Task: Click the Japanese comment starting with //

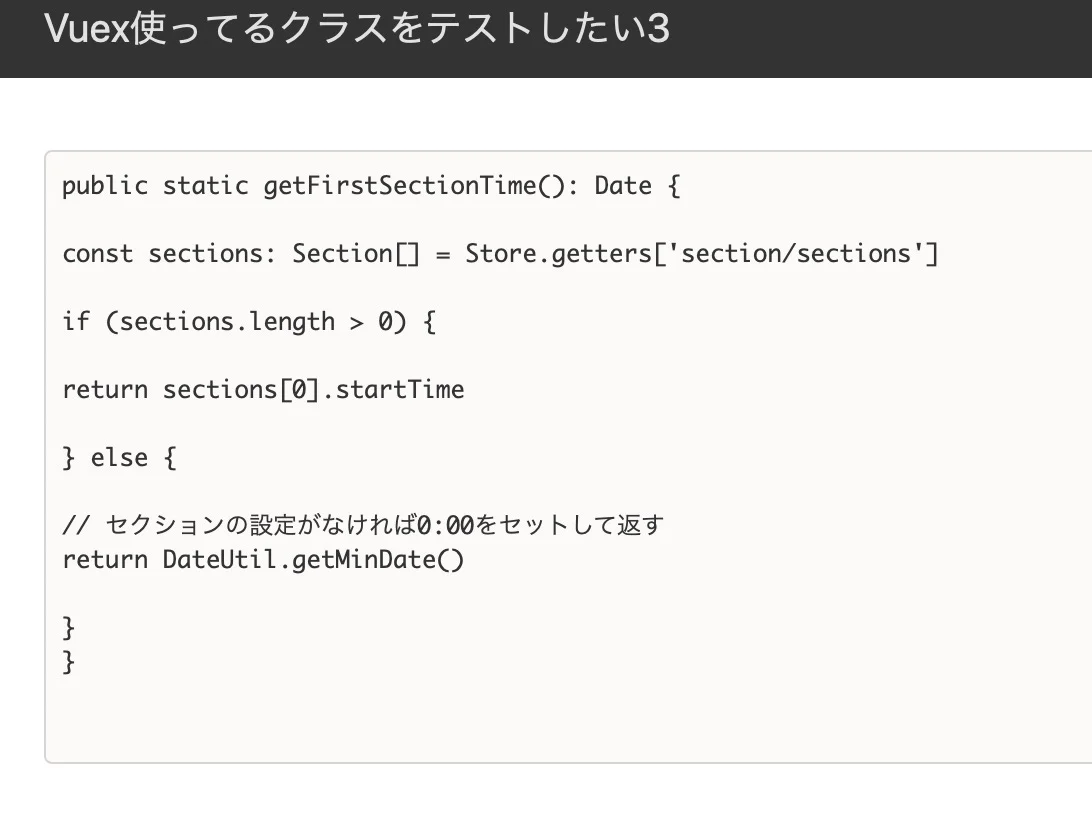Action: click(x=363, y=525)
